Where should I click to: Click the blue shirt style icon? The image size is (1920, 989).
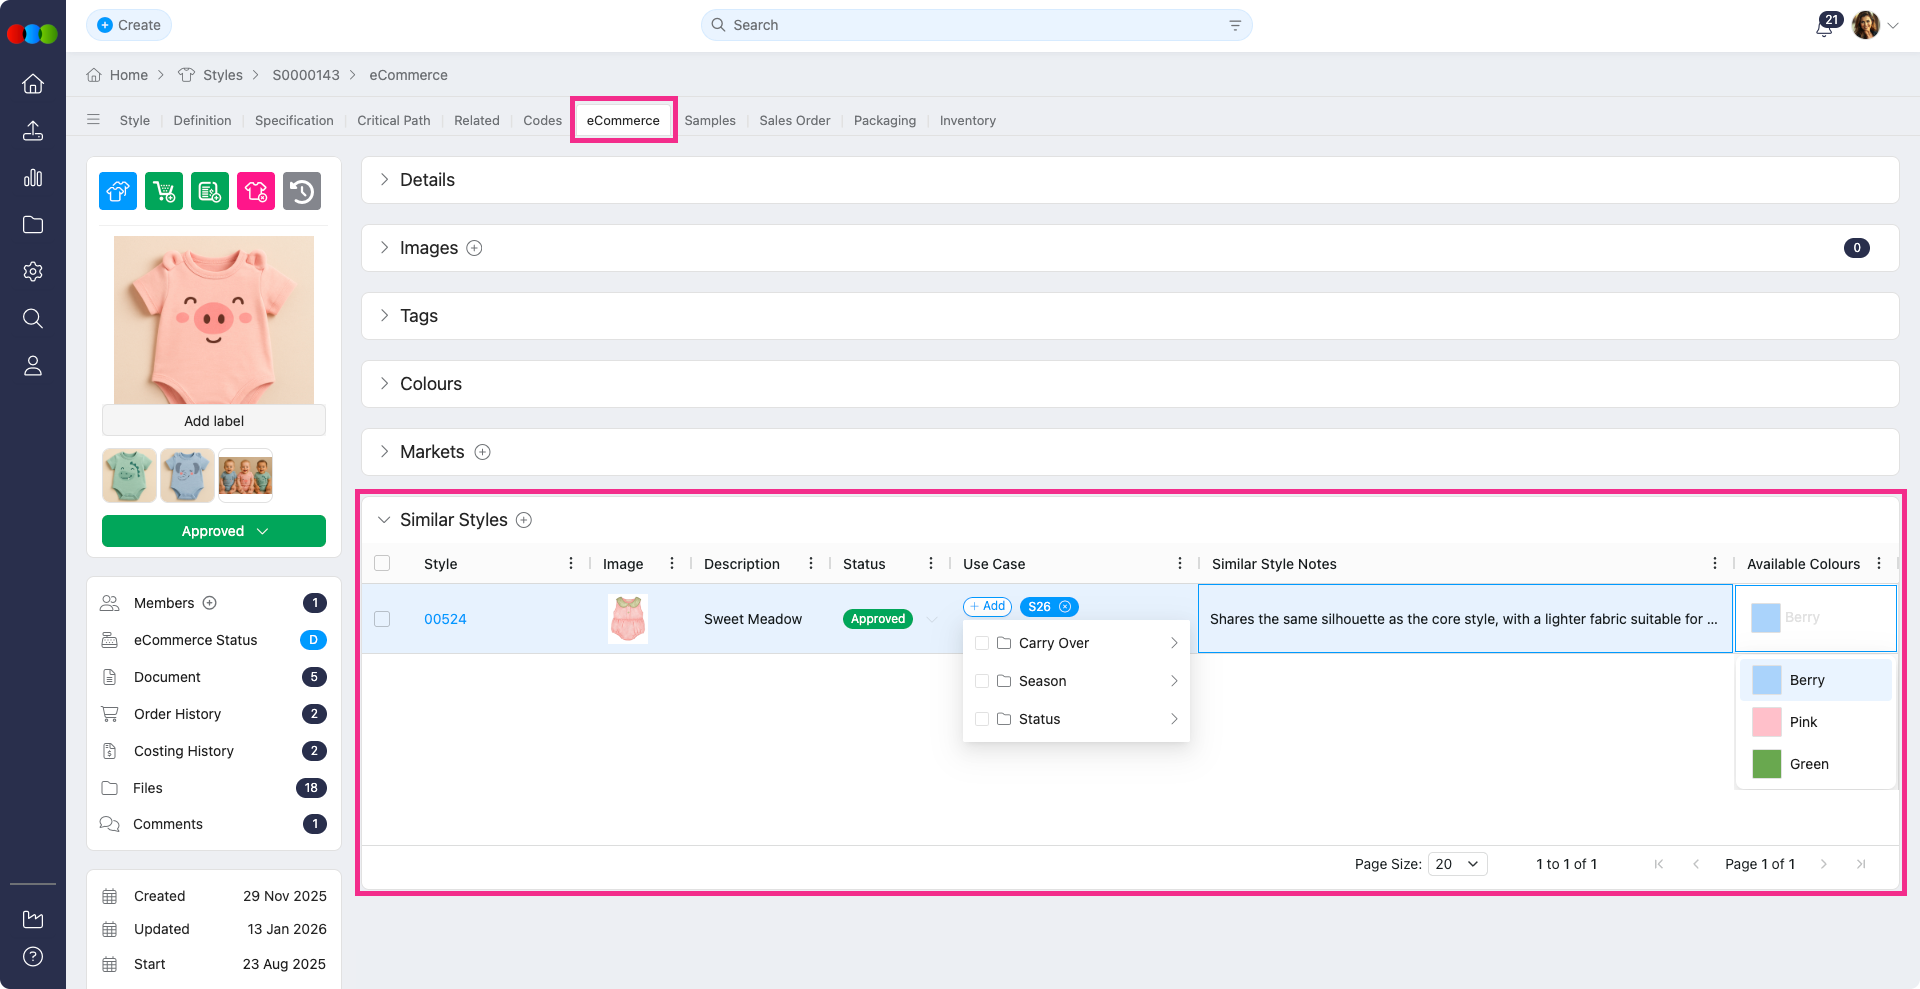coord(118,191)
